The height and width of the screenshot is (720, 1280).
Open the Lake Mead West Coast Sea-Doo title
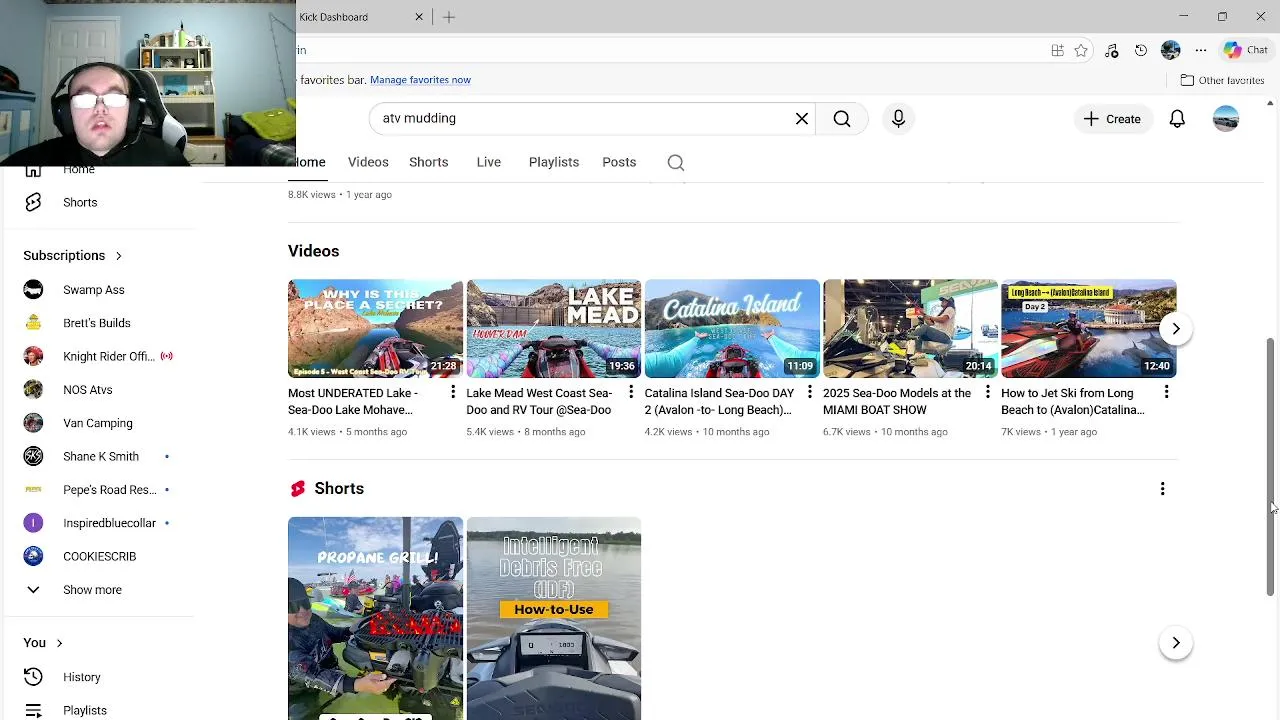pyautogui.click(x=539, y=401)
